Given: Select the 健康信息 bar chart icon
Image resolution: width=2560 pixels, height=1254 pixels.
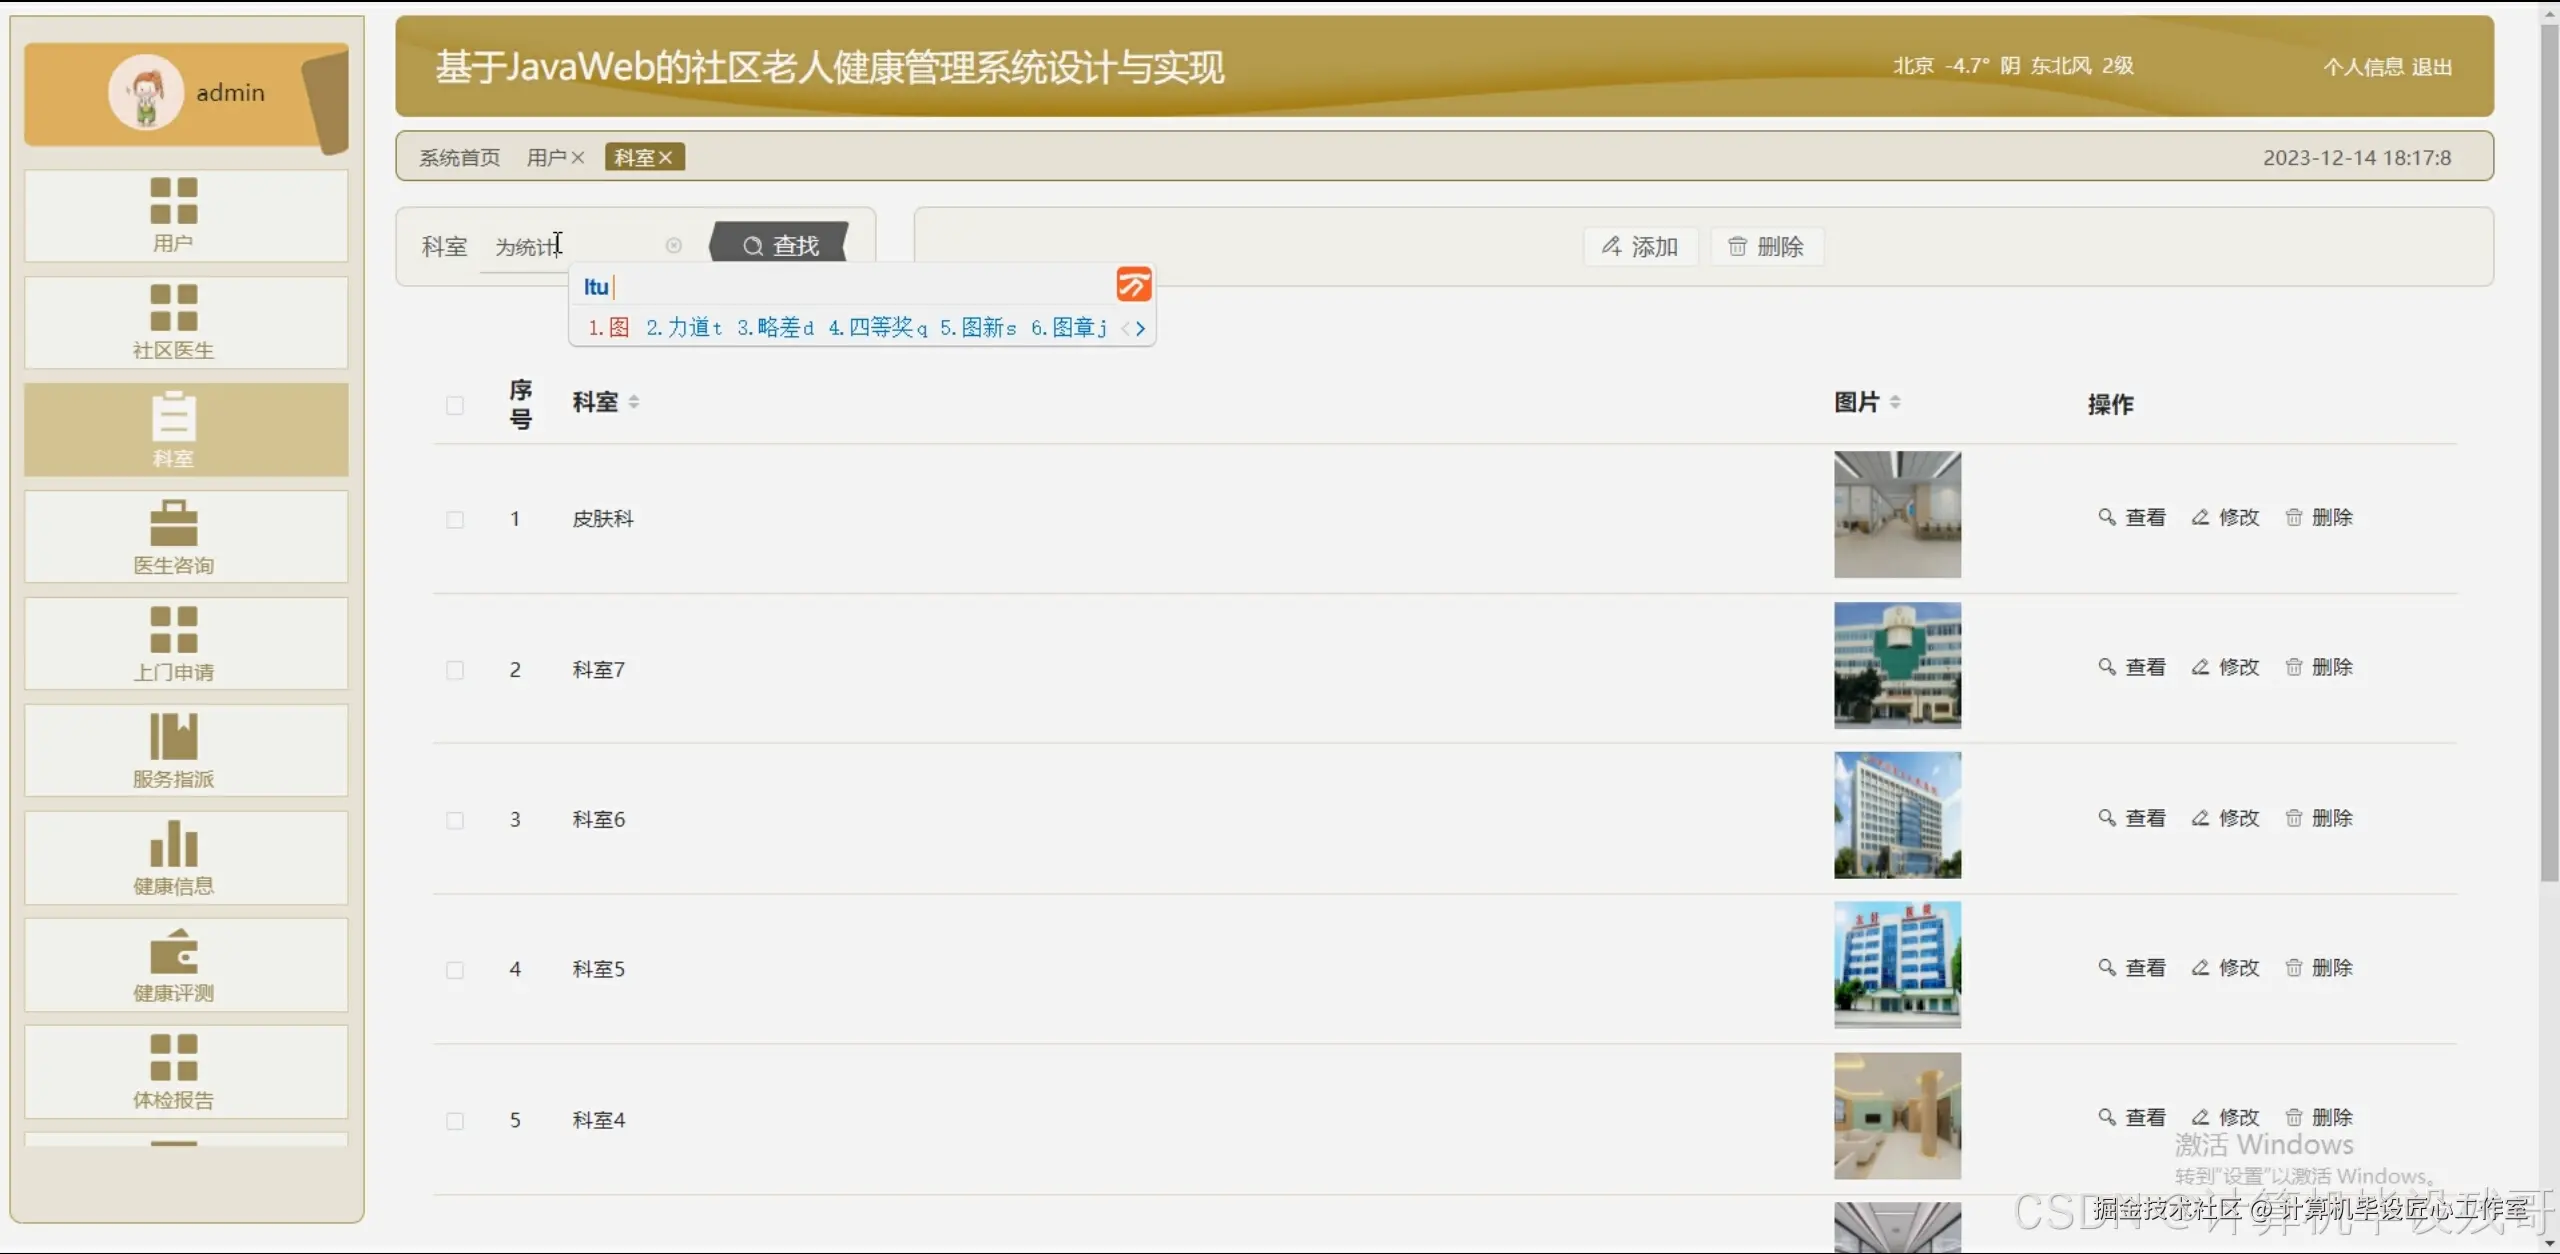Looking at the screenshot, I should (x=173, y=844).
